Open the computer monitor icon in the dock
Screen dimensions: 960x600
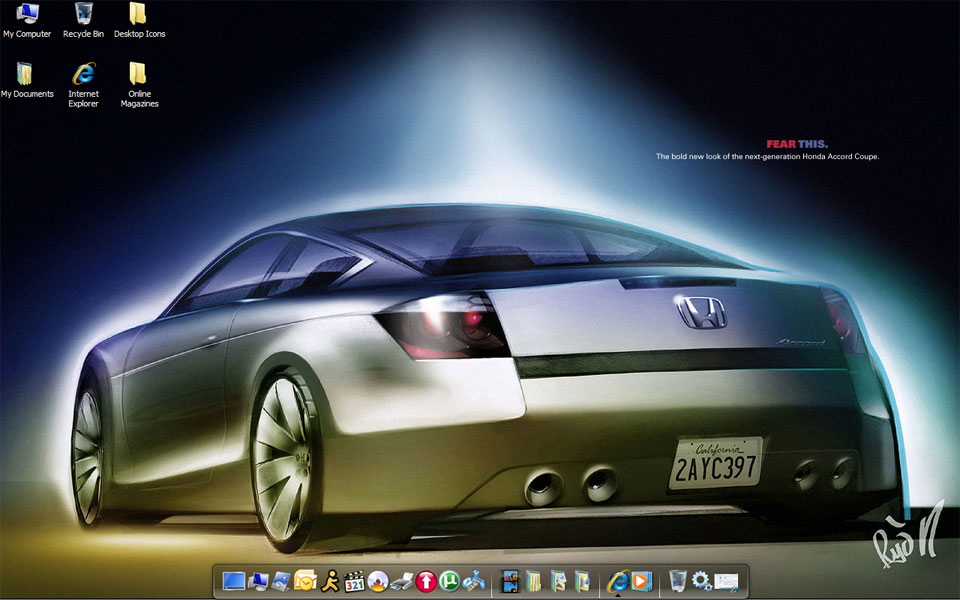[258, 581]
